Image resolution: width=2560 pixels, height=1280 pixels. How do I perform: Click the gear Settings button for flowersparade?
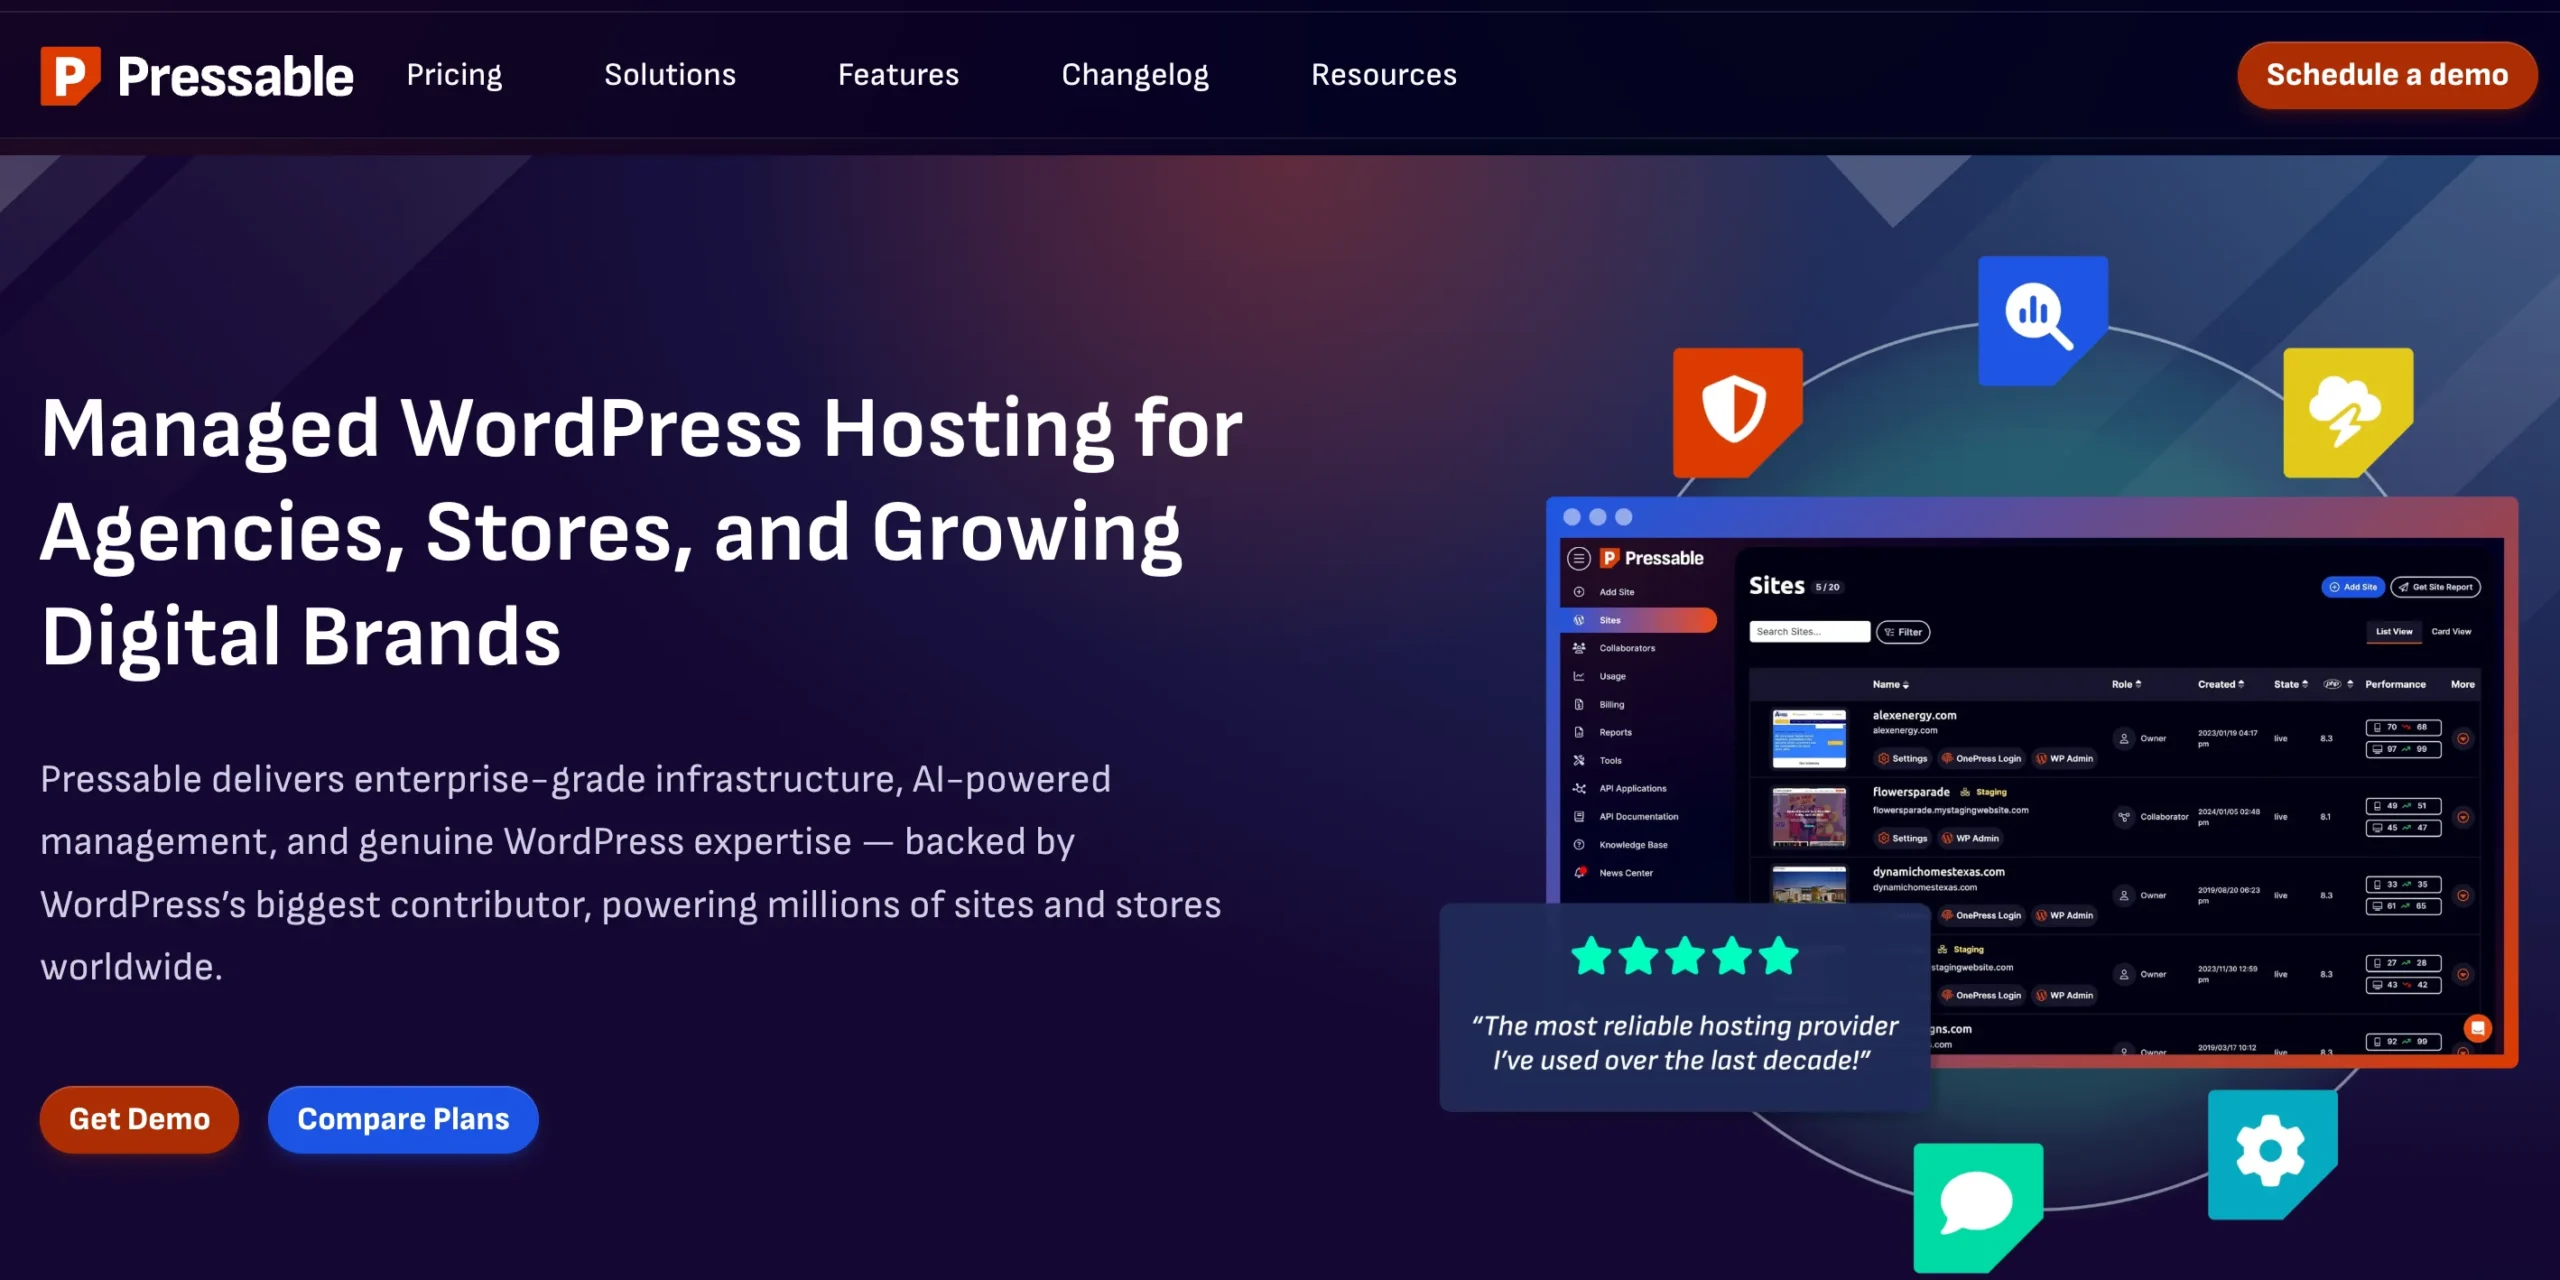[1903, 838]
